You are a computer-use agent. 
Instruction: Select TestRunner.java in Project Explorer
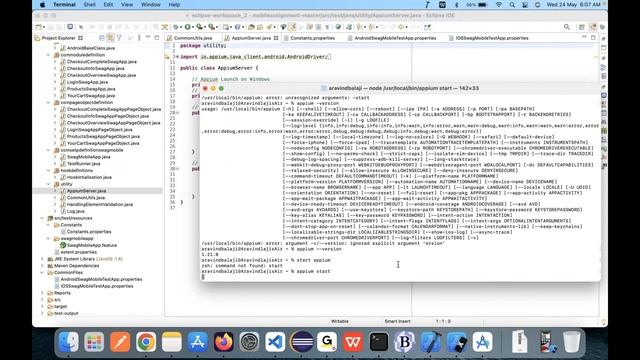(x=84, y=164)
